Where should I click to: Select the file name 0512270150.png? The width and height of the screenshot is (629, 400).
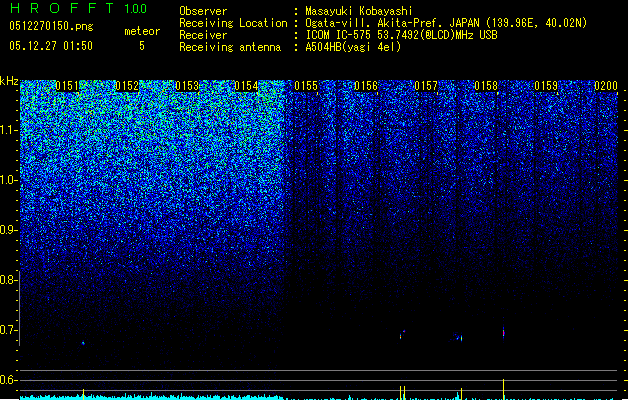pyautogui.click(x=51, y=26)
